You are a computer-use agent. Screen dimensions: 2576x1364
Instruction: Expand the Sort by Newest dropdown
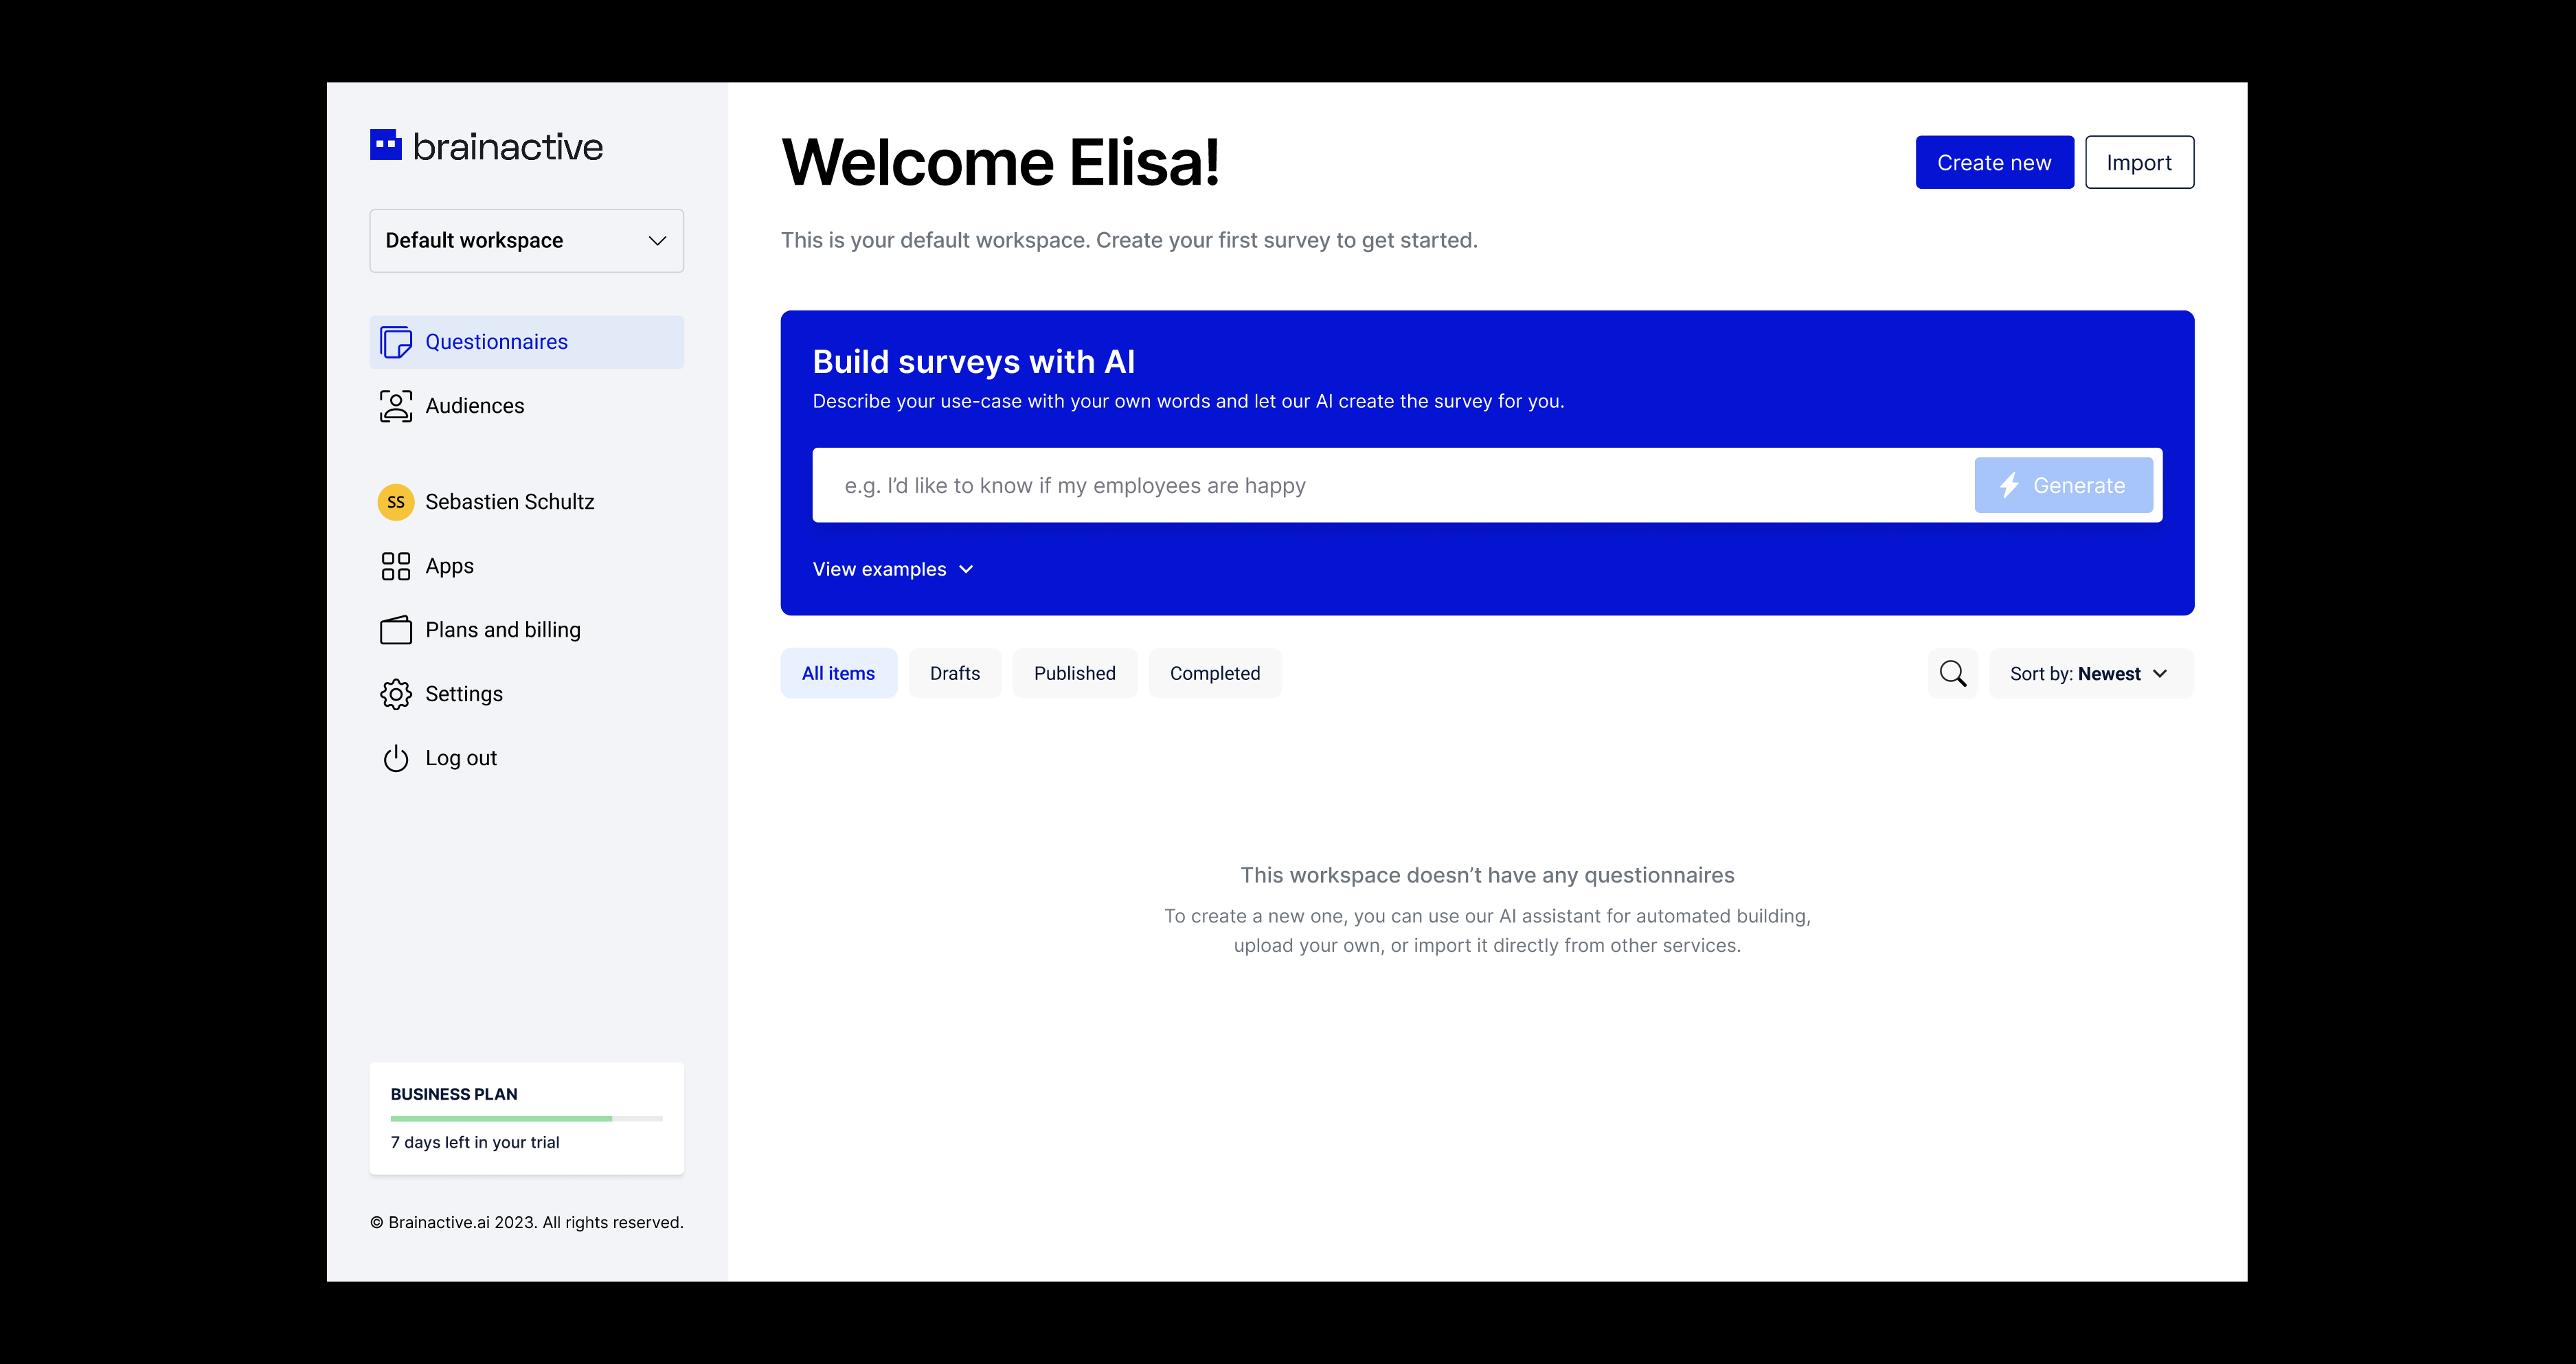pos(2087,672)
